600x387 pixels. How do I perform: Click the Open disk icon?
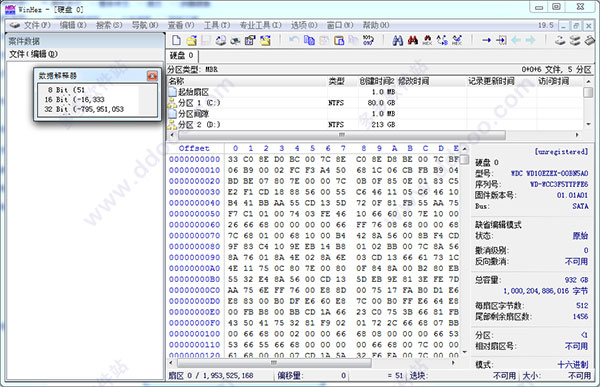560,40
